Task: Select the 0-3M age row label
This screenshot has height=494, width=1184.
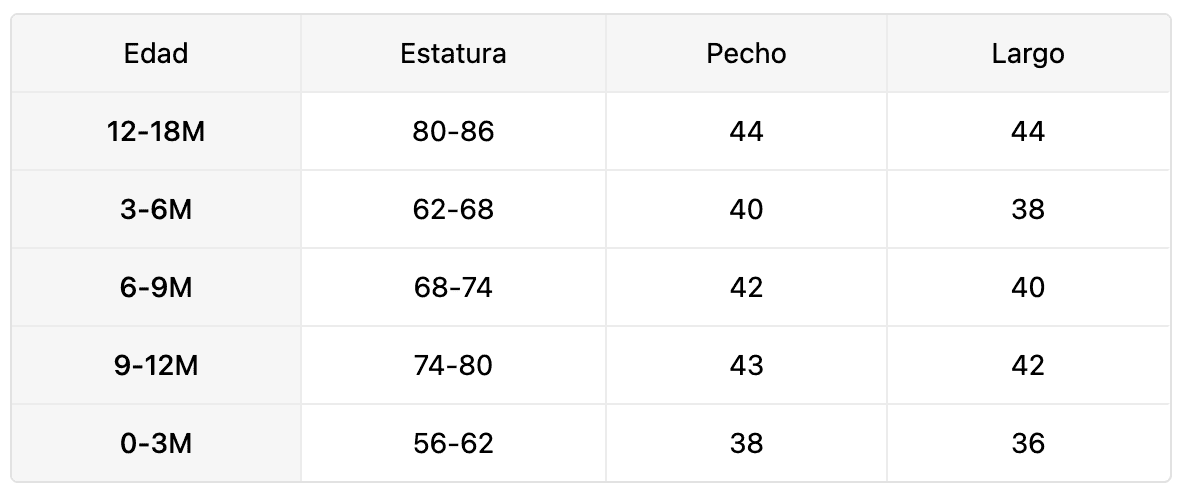Action: click(156, 444)
